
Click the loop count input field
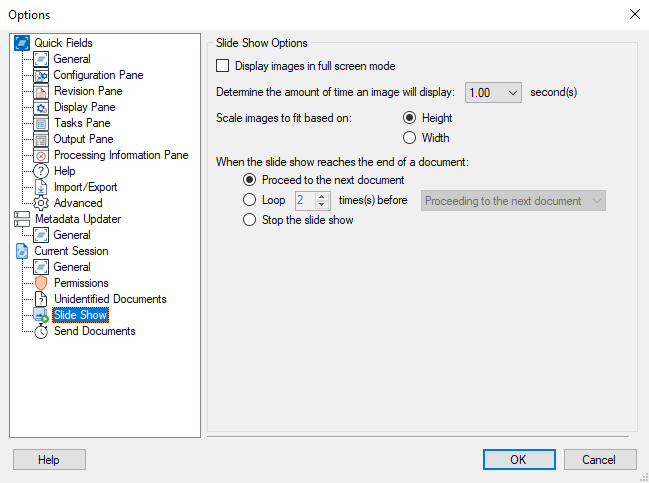pos(305,201)
